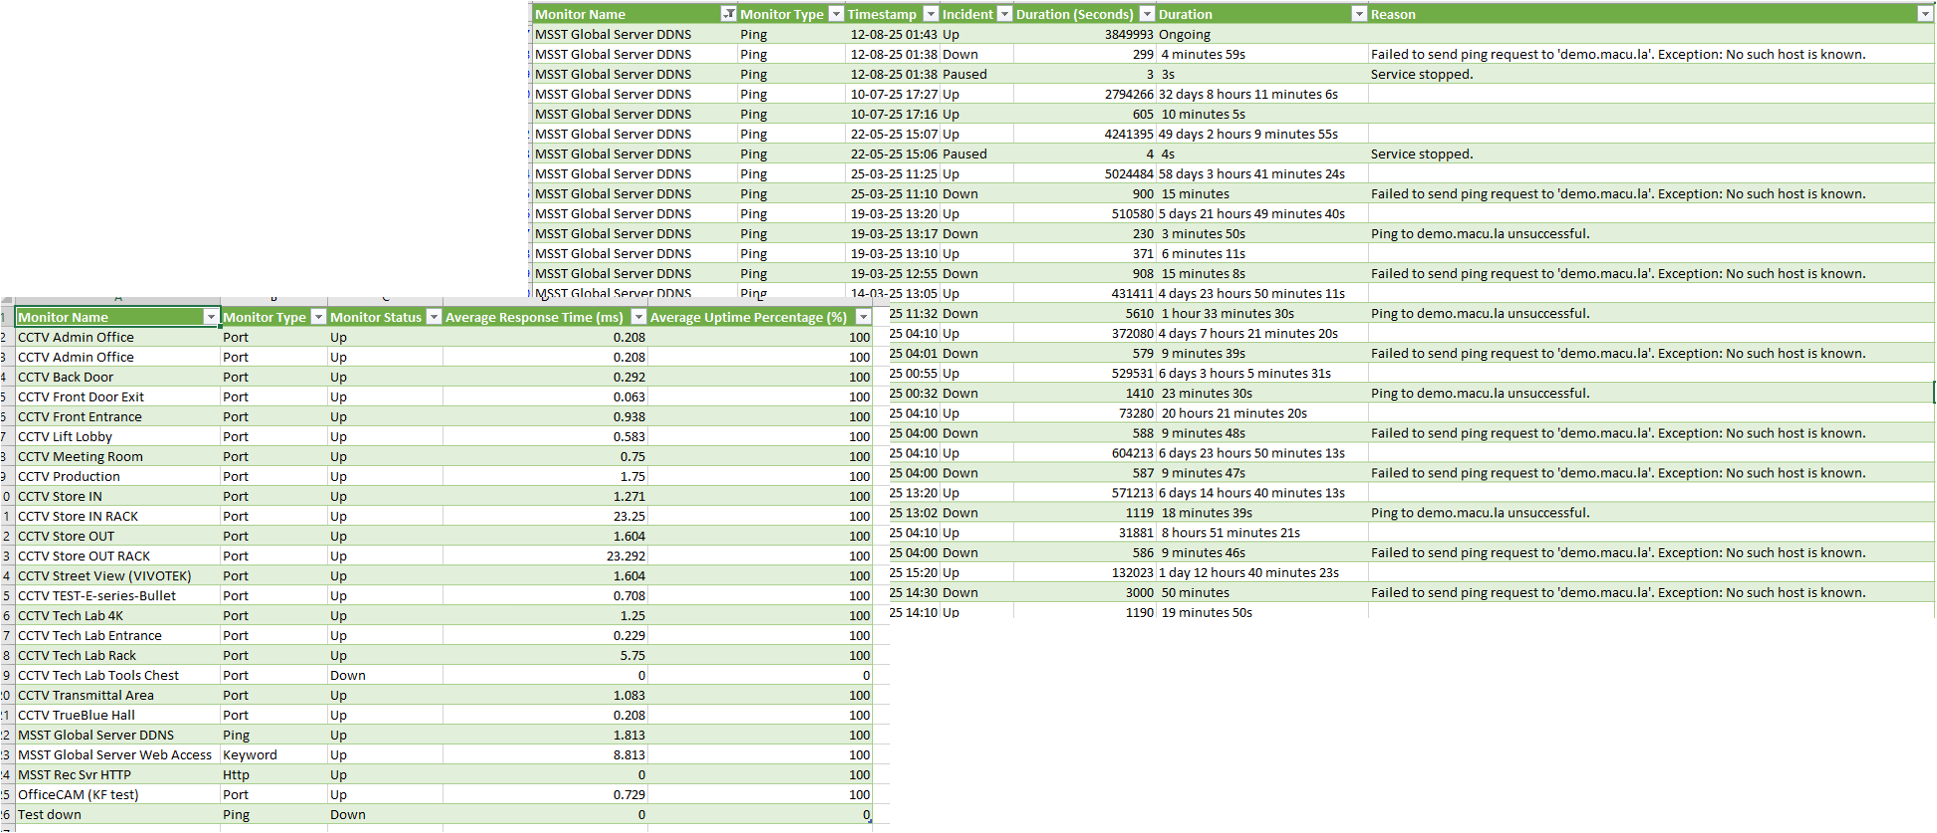Select the Ongoing duration cell
Viewport: 1937px width, 833px height.
tap(1185, 34)
